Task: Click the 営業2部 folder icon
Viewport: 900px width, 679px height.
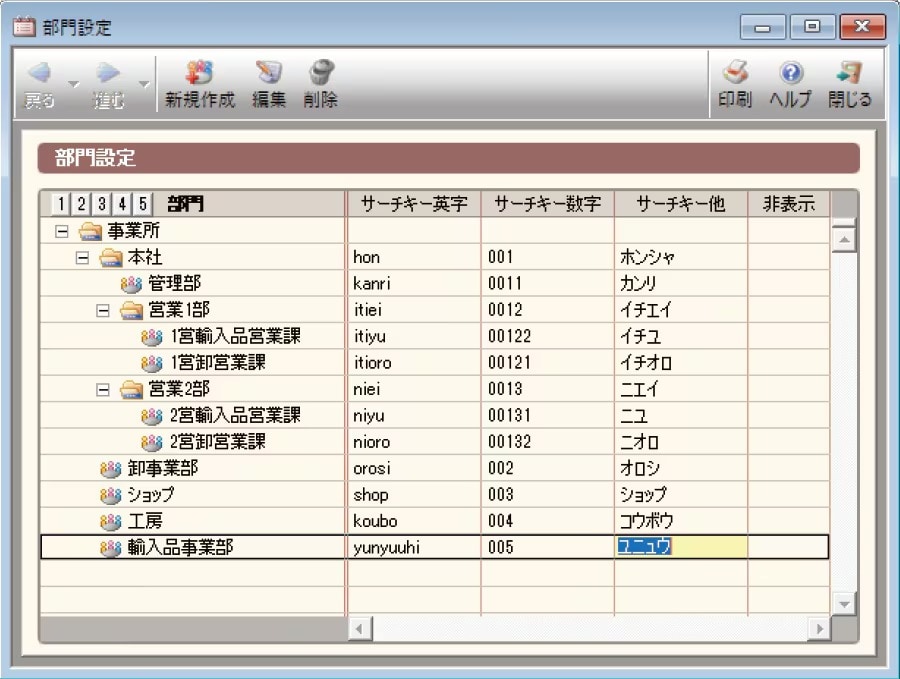Action: pyautogui.click(x=131, y=390)
